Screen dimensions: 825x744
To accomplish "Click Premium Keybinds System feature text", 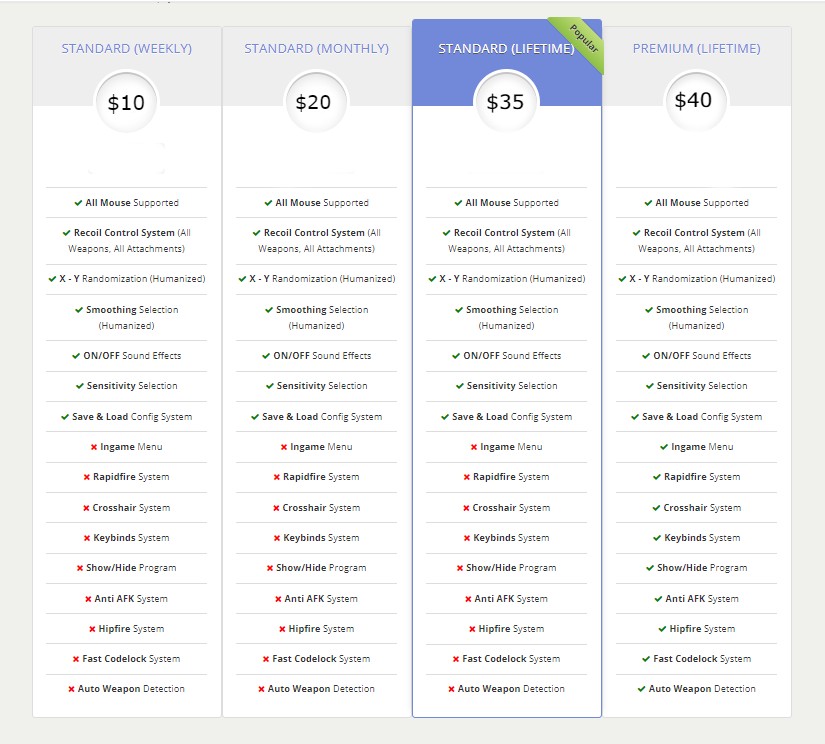I will click(702, 538).
